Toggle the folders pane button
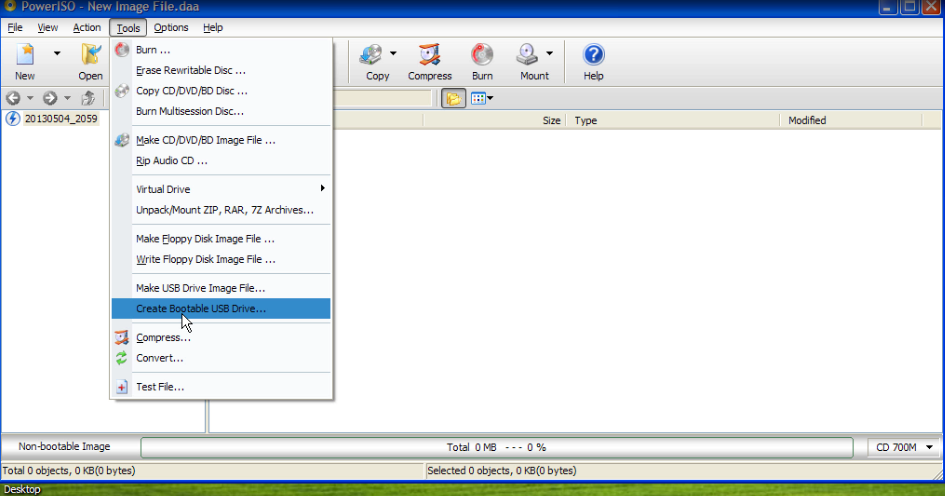 pos(453,98)
